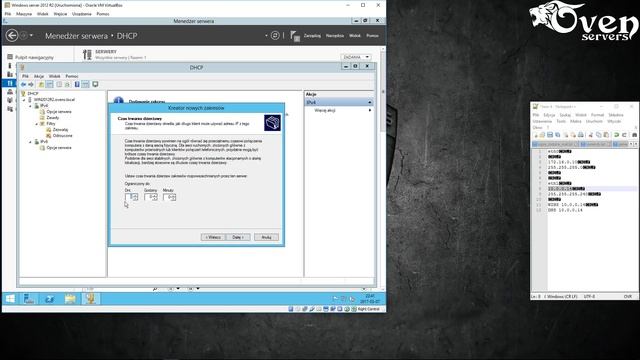Click Server Manager back navigation arrow
The image size is (640, 360).
point(12,36)
